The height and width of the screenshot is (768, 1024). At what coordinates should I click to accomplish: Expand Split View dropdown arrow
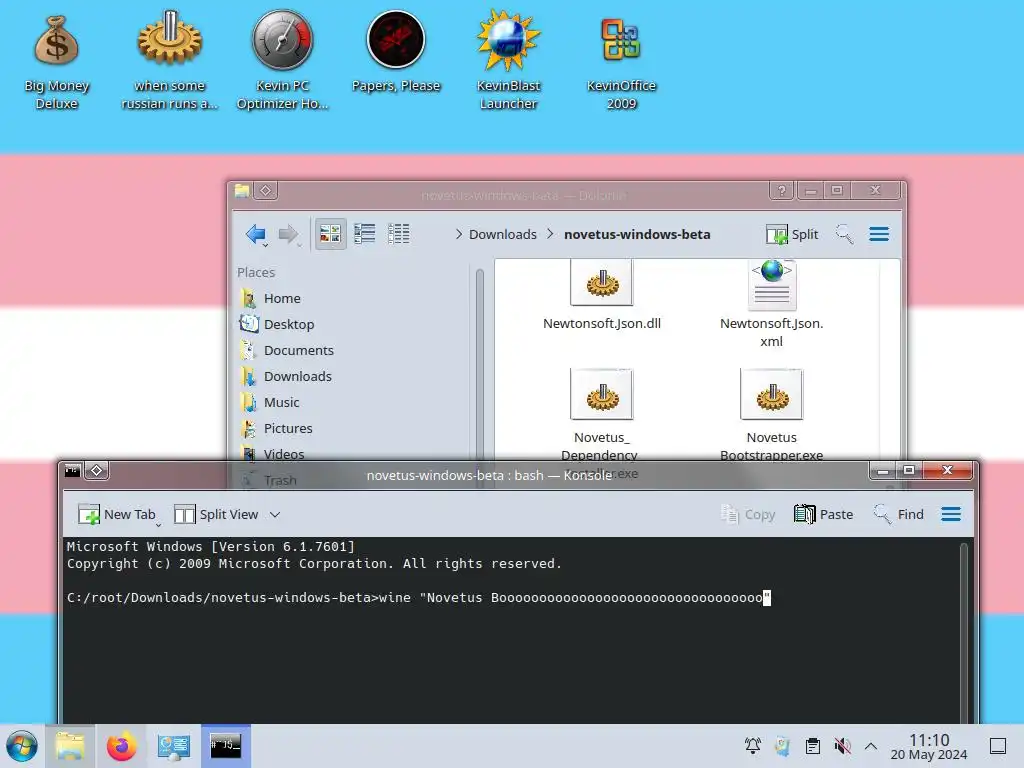pyautogui.click(x=275, y=515)
